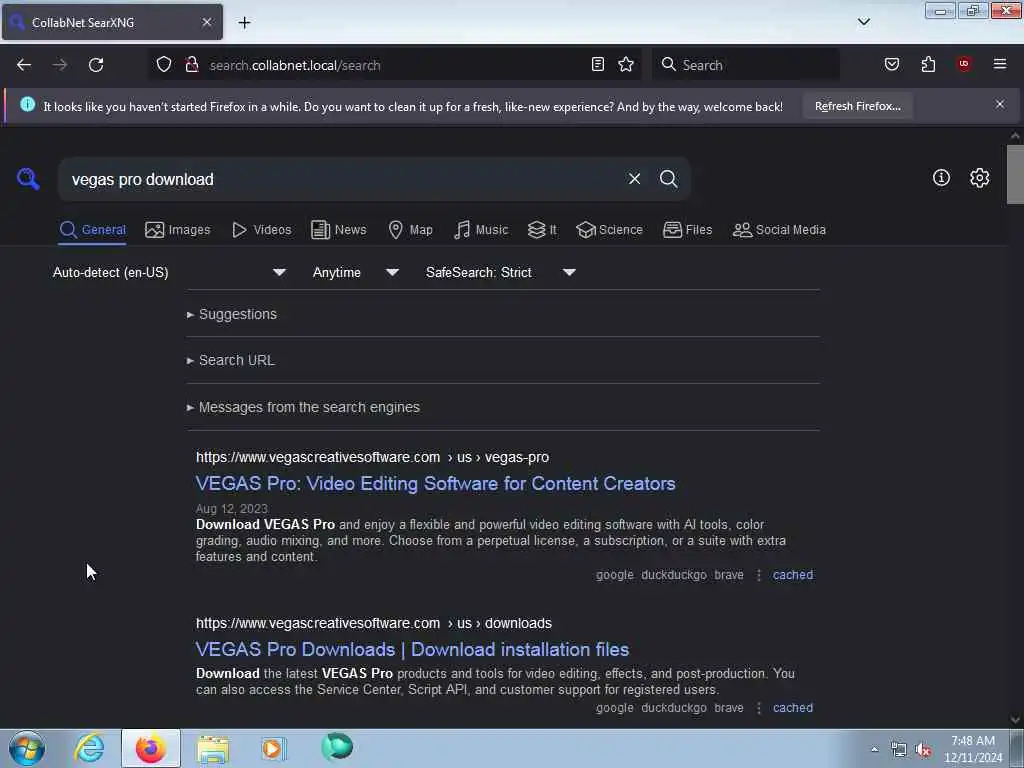Switch to Social Media category tab
The width and height of the screenshot is (1024, 768).
tap(779, 230)
